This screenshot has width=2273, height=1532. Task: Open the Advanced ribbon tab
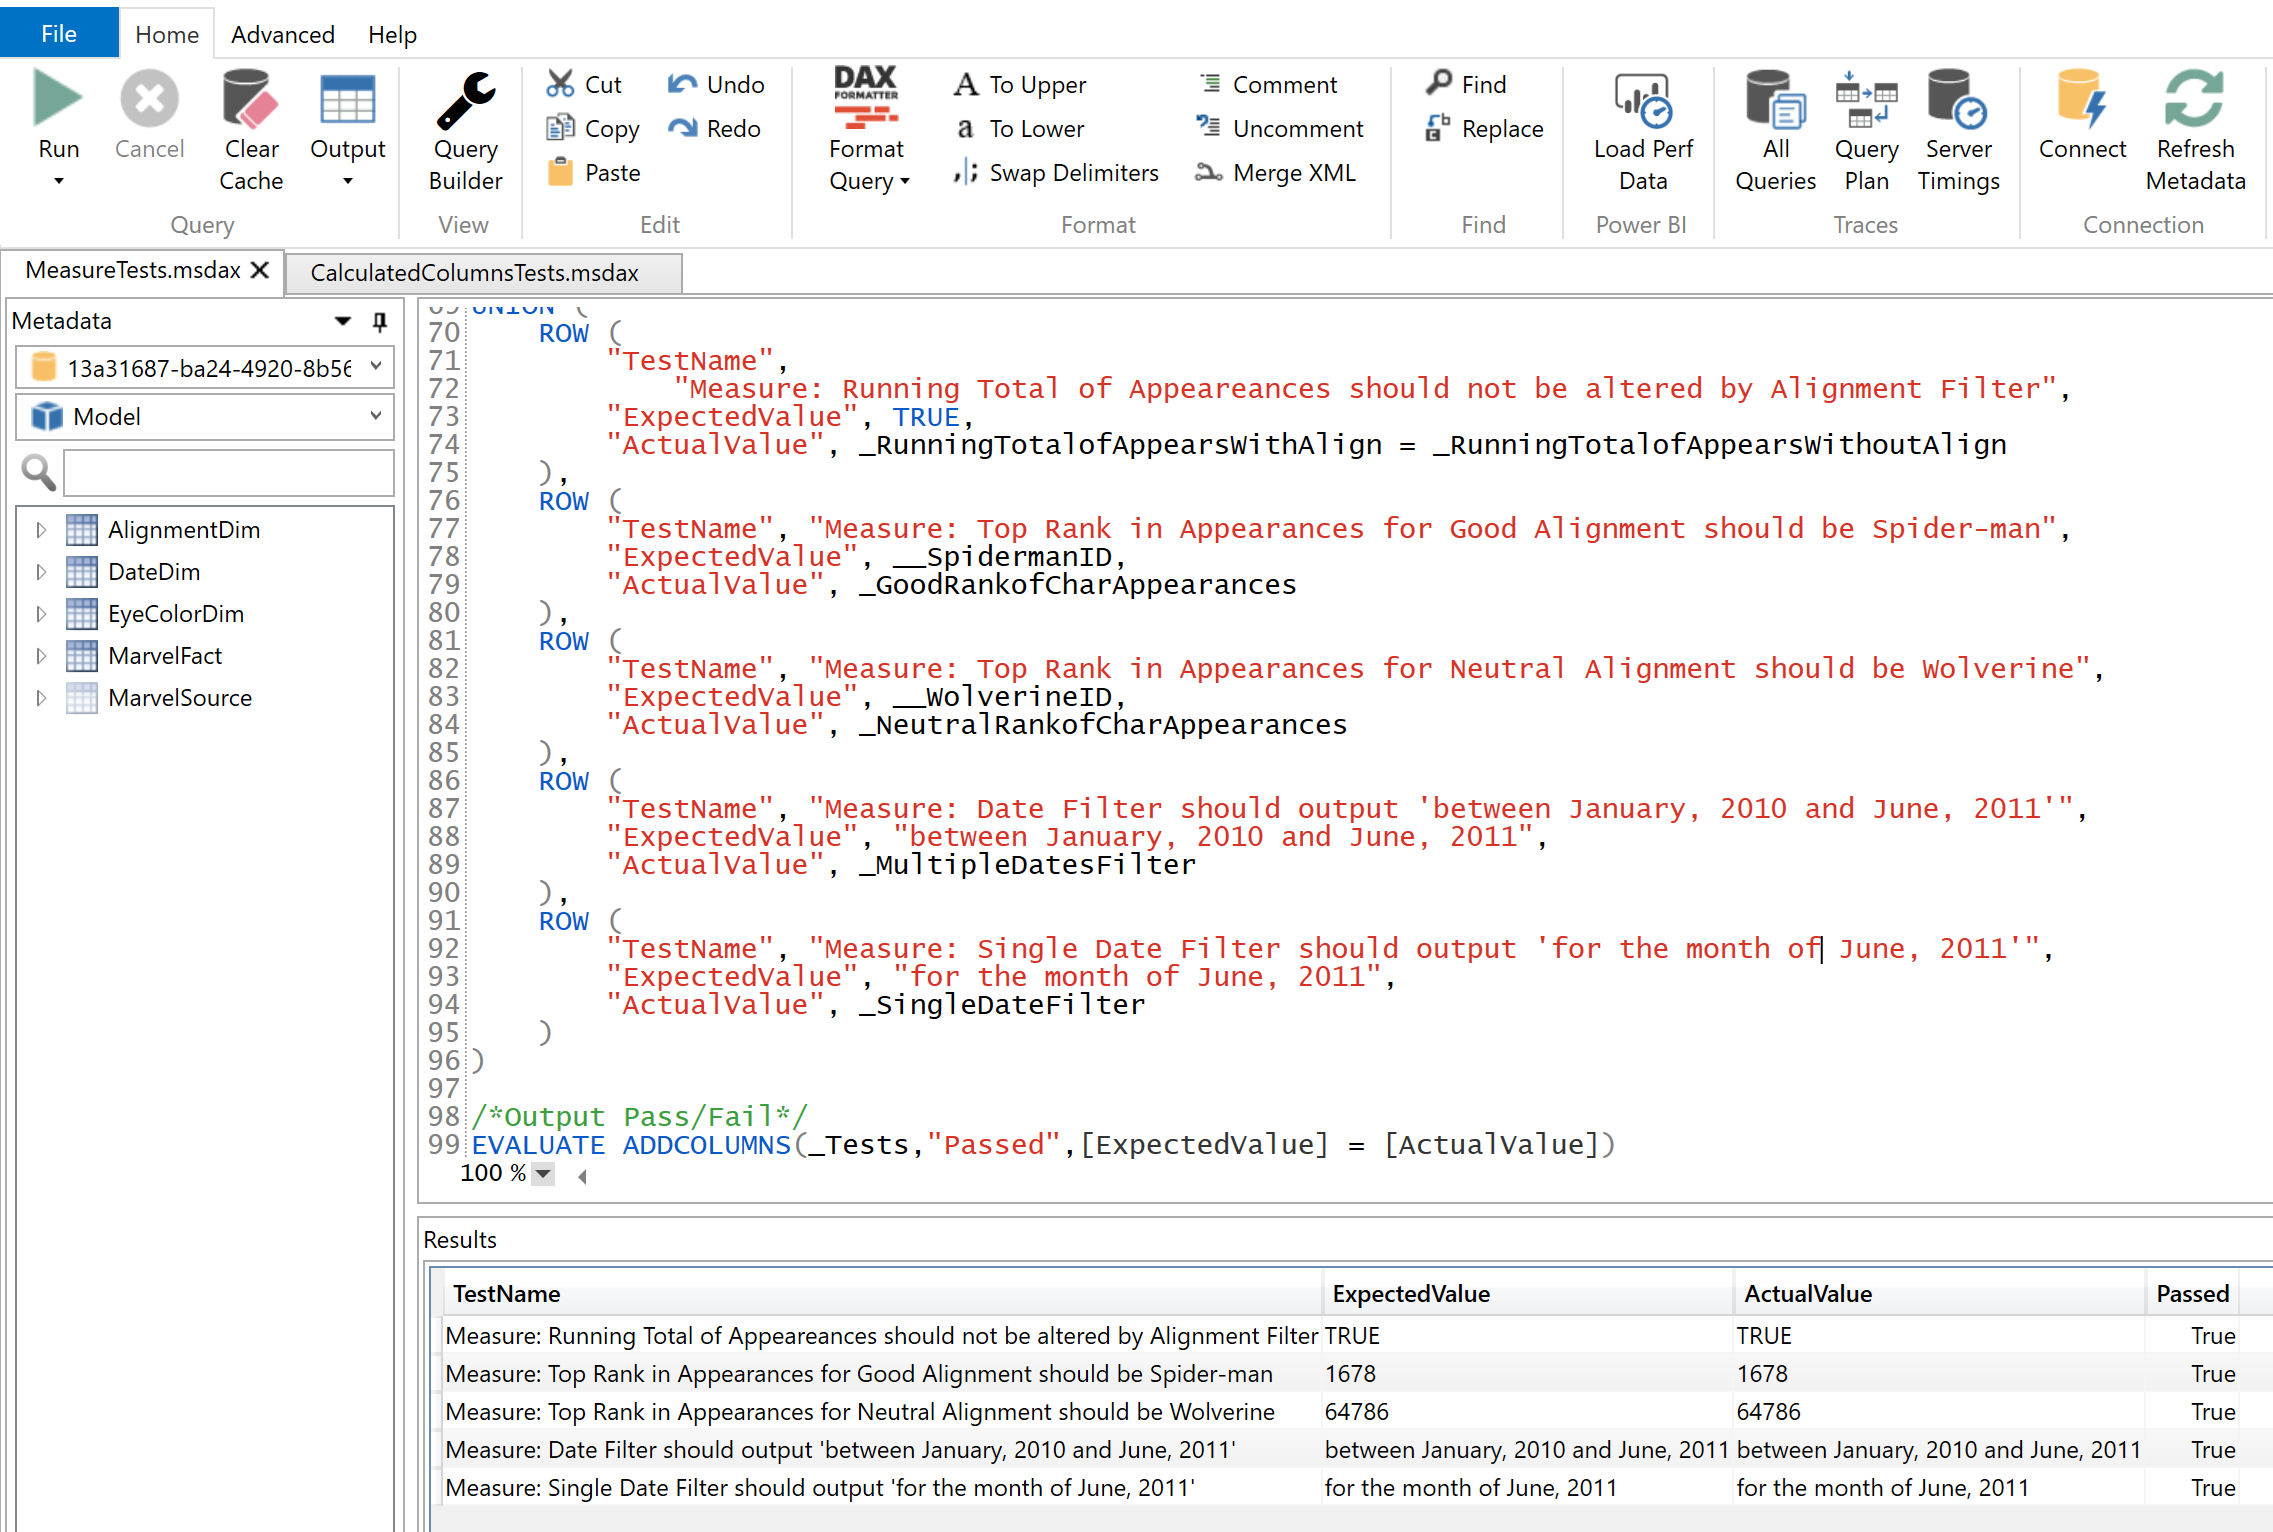coord(282,34)
